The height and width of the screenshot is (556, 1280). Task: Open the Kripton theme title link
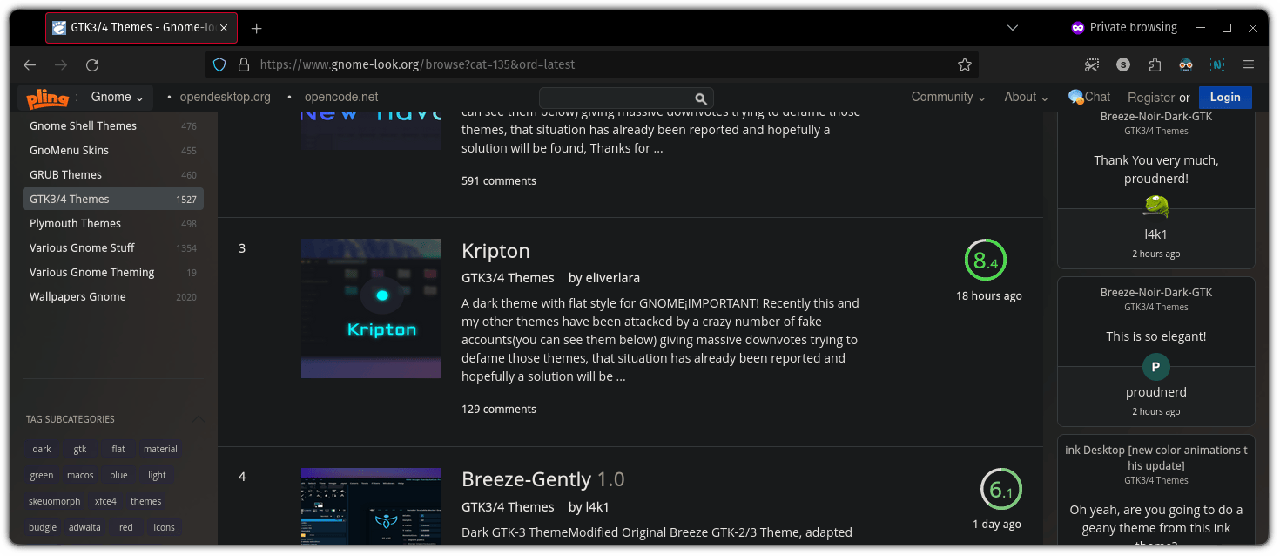click(x=495, y=251)
